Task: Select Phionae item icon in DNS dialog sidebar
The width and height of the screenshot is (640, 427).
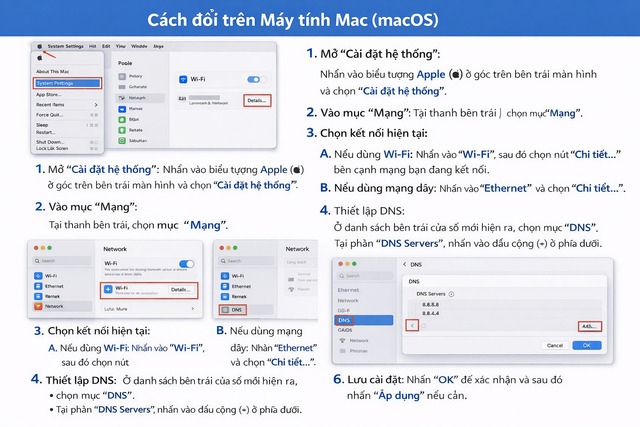Action: (342, 351)
